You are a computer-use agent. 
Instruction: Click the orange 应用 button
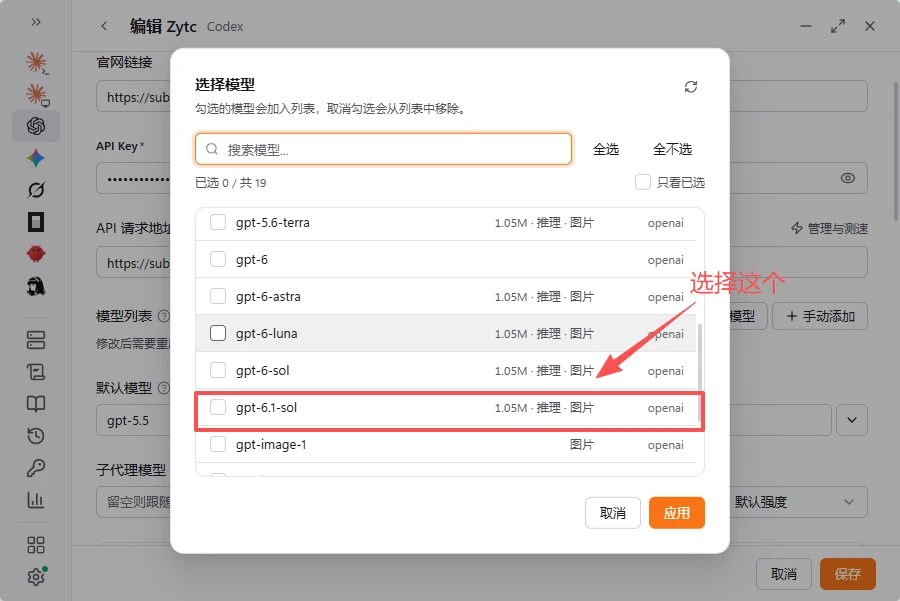[677, 513]
